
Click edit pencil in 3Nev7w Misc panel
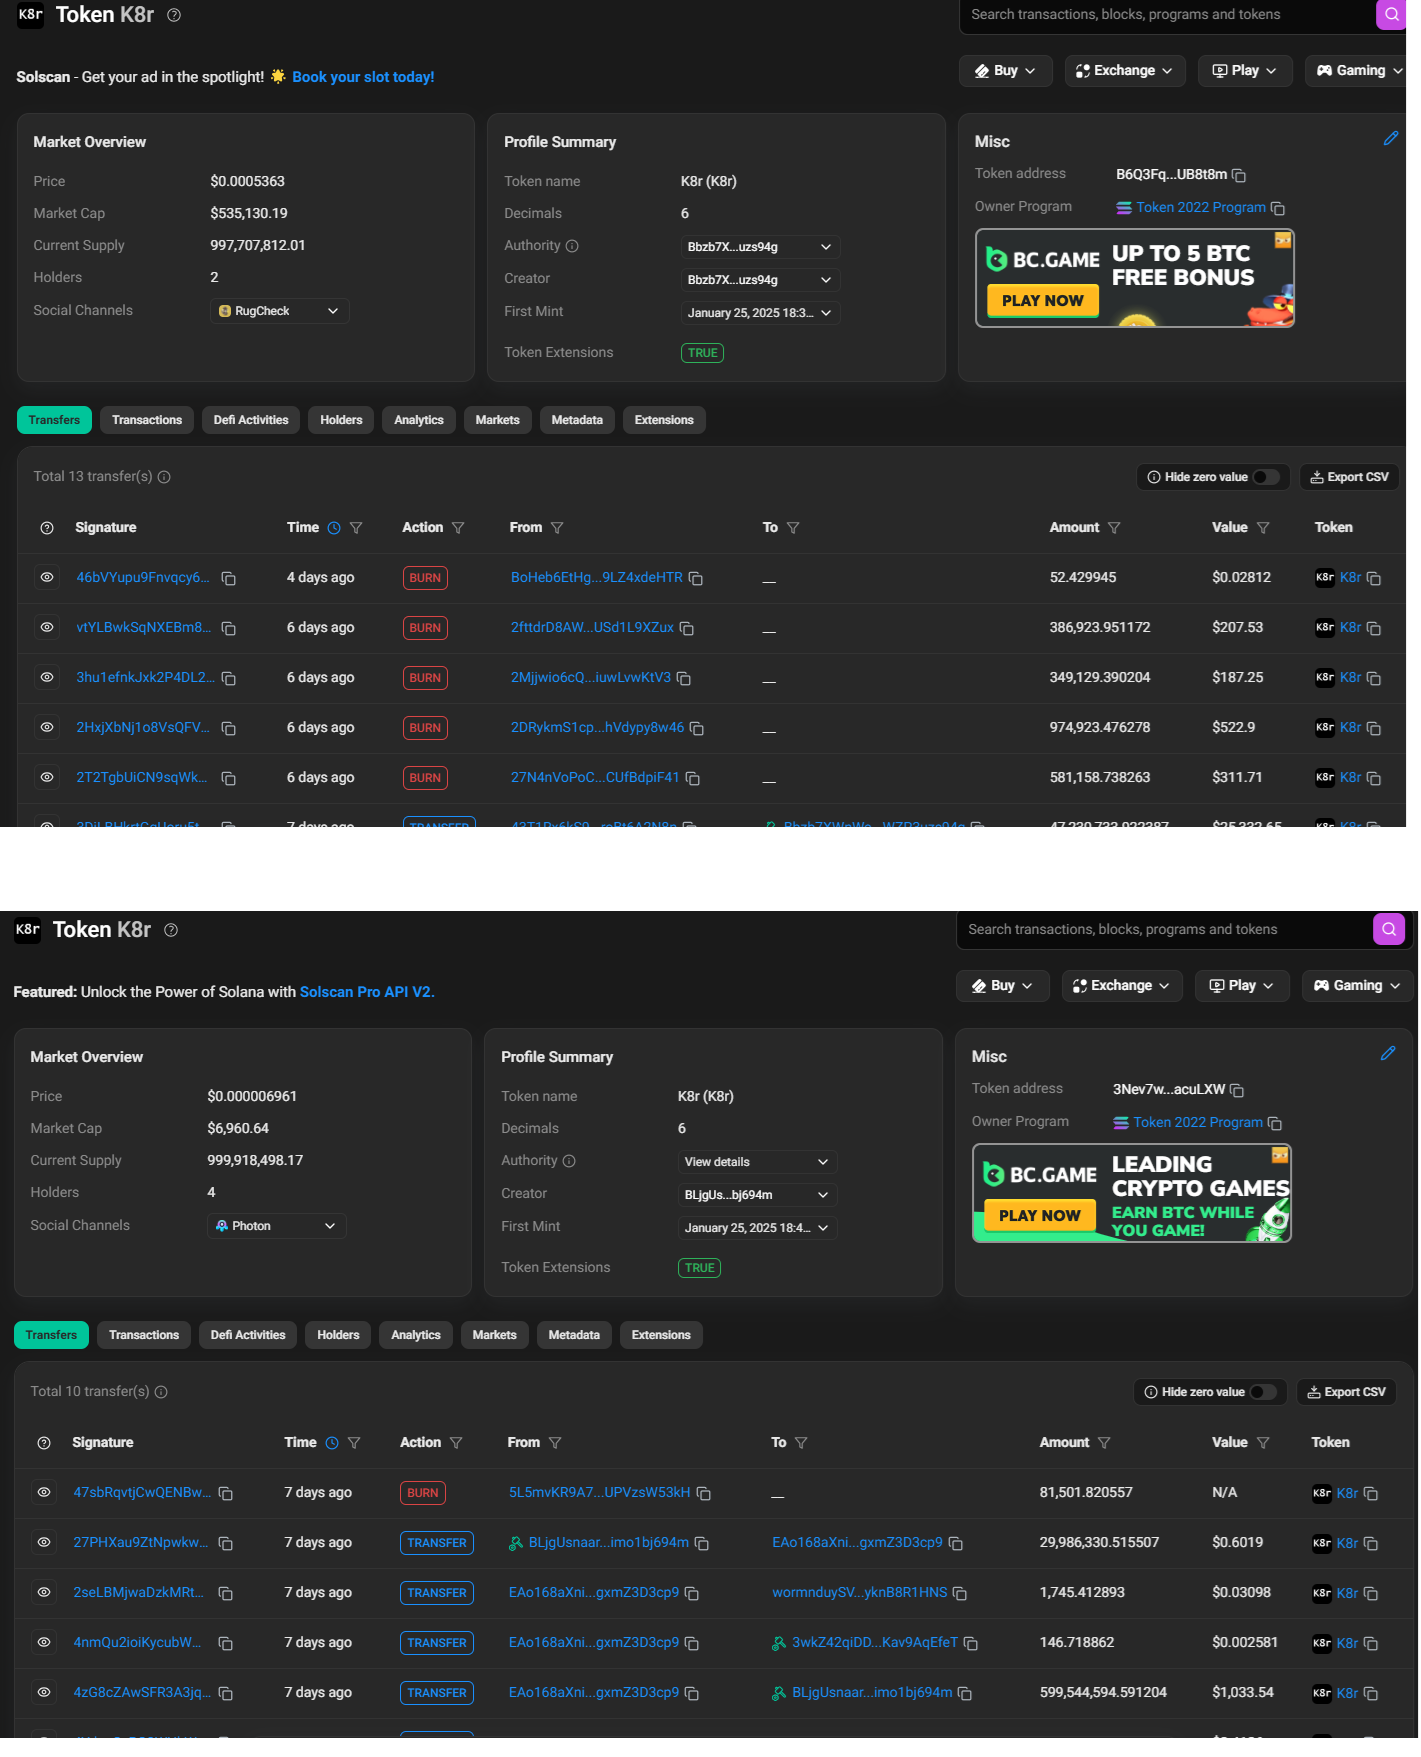pos(1387,1053)
